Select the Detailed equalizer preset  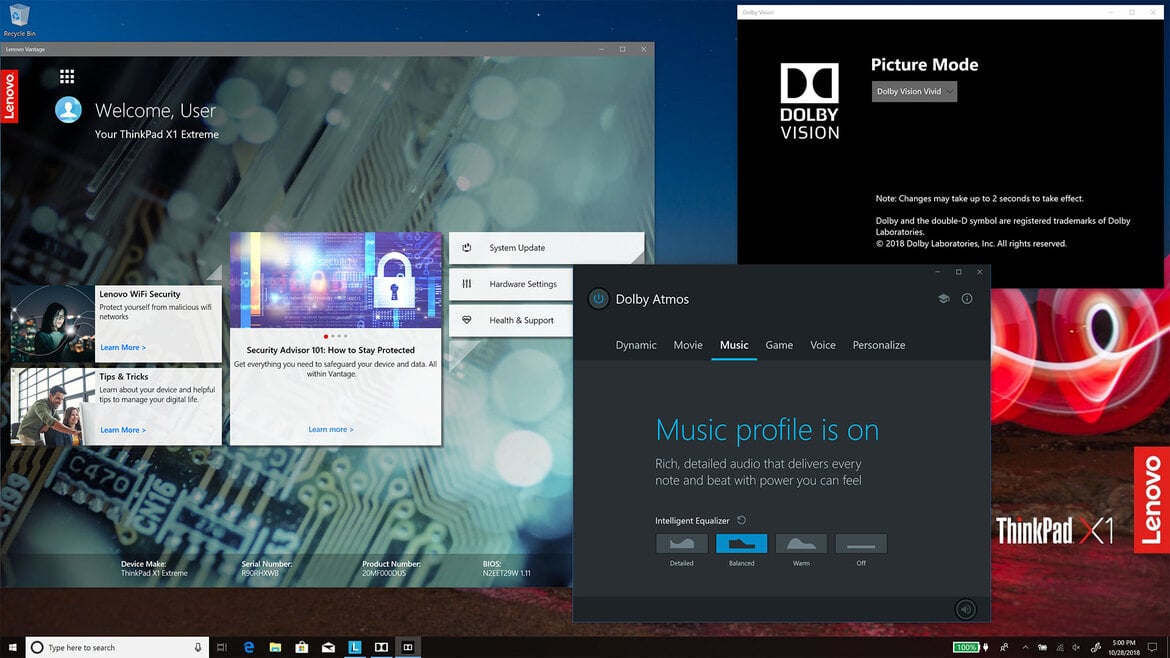681,543
